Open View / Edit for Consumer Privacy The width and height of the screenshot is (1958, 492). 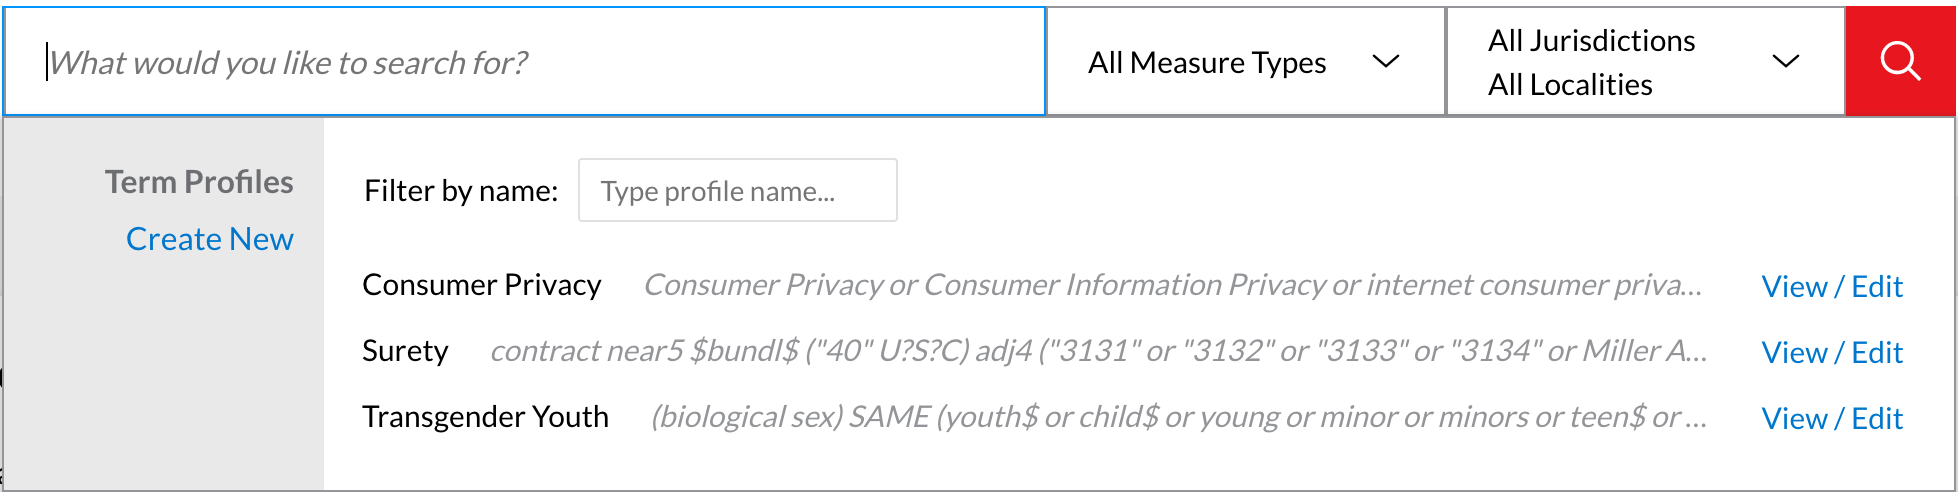1832,287
